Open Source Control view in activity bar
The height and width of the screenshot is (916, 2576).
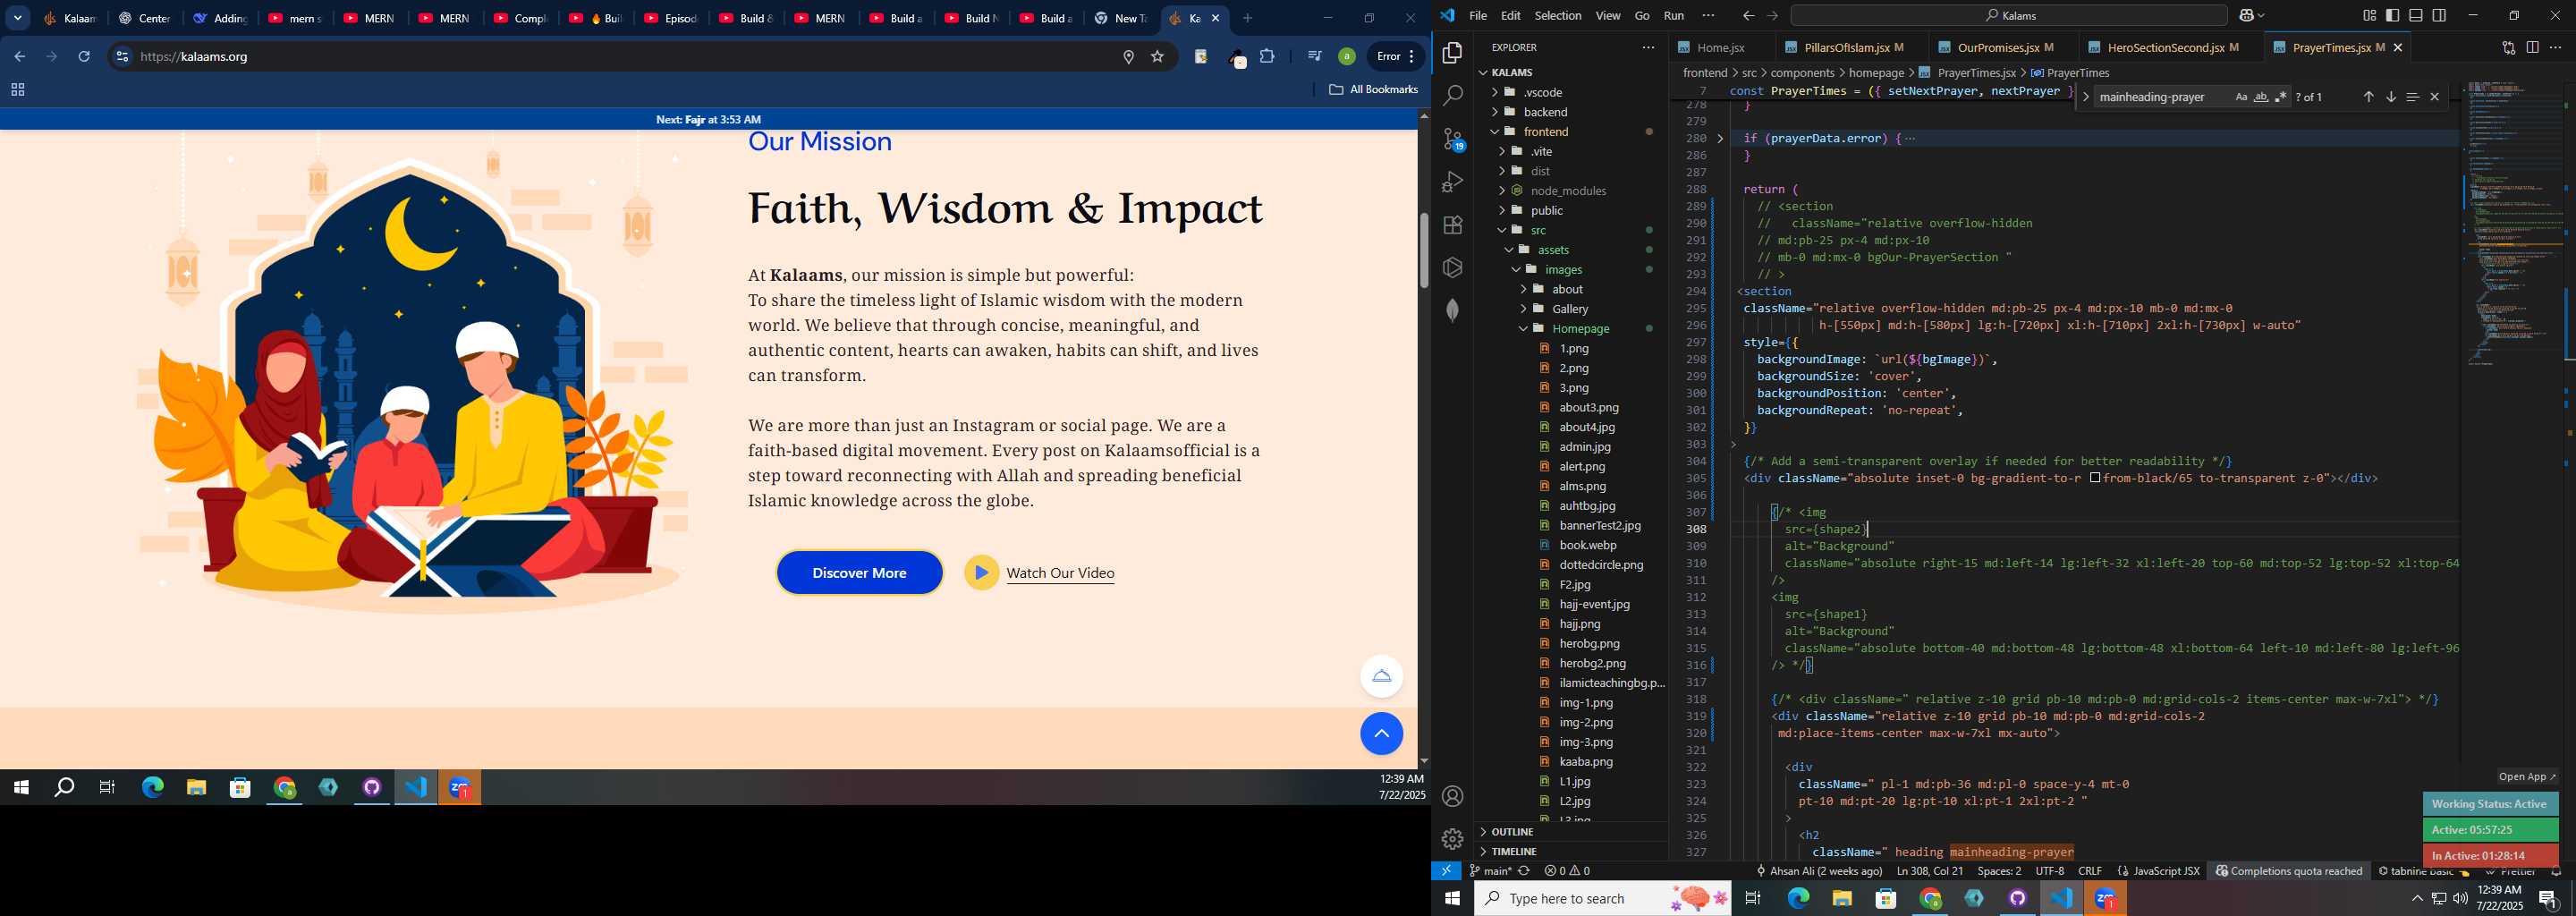click(1452, 139)
